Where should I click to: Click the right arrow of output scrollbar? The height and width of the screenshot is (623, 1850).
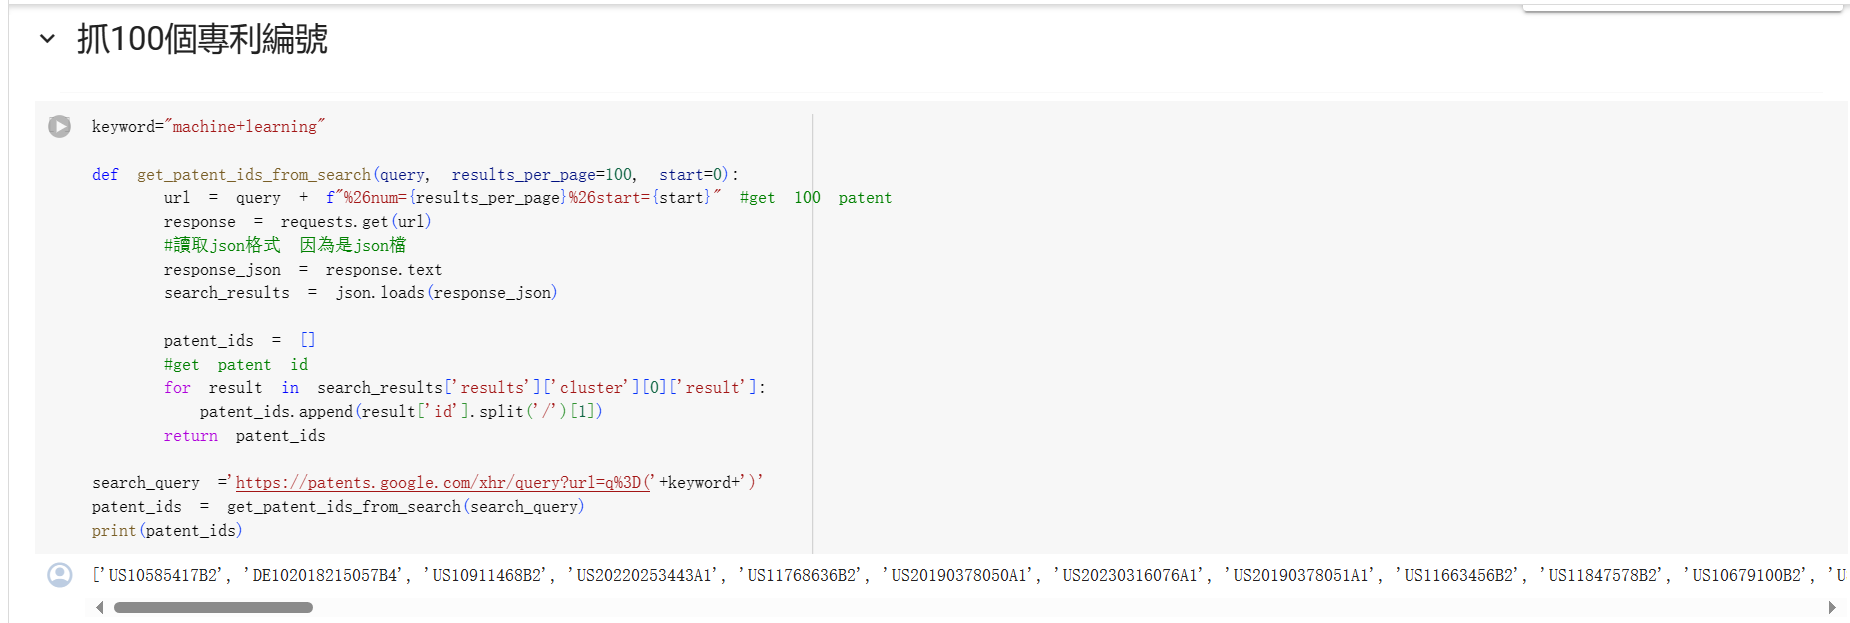pyautogui.click(x=1832, y=607)
